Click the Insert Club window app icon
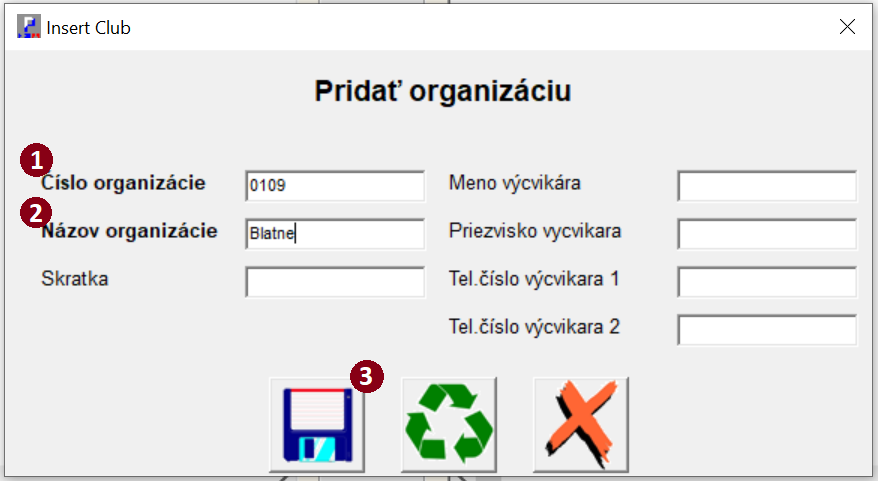 pyautogui.click(x=29, y=26)
